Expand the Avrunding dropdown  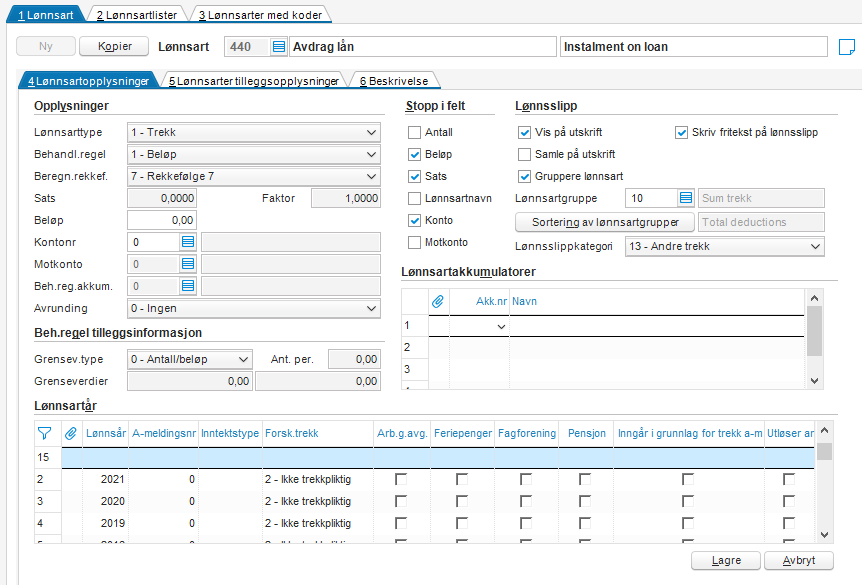click(x=254, y=308)
